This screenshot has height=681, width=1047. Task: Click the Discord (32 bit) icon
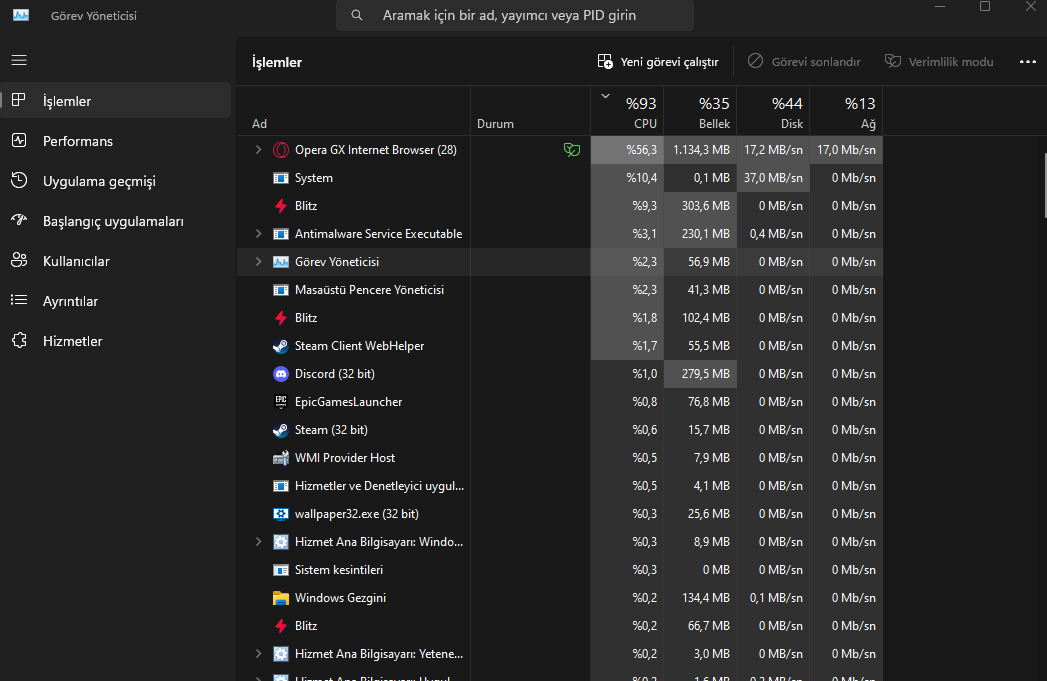(281, 374)
